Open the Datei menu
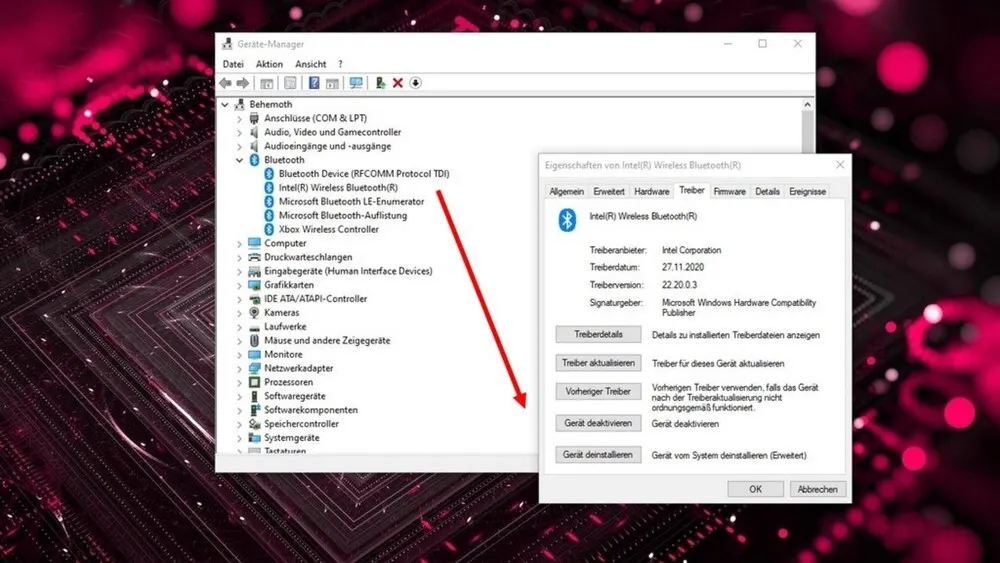This screenshot has height=563, width=1000. click(x=233, y=64)
